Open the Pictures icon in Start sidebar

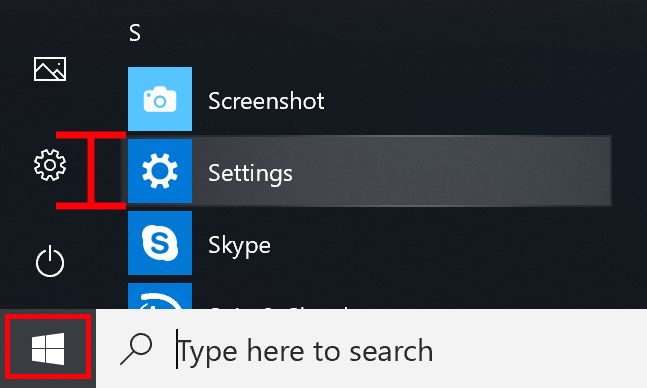tap(50, 69)
